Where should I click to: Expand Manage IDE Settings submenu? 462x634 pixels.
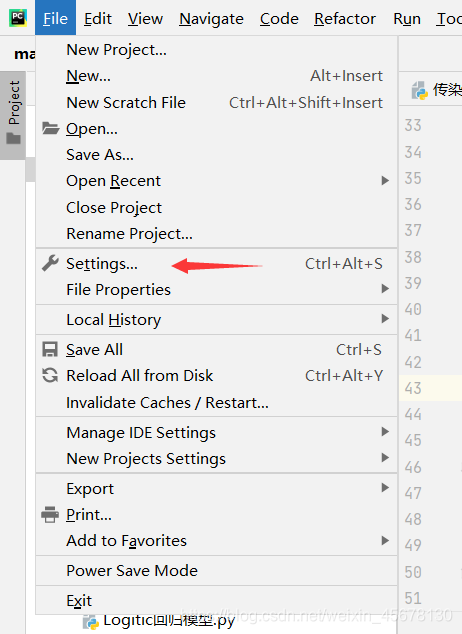[217, 432]
